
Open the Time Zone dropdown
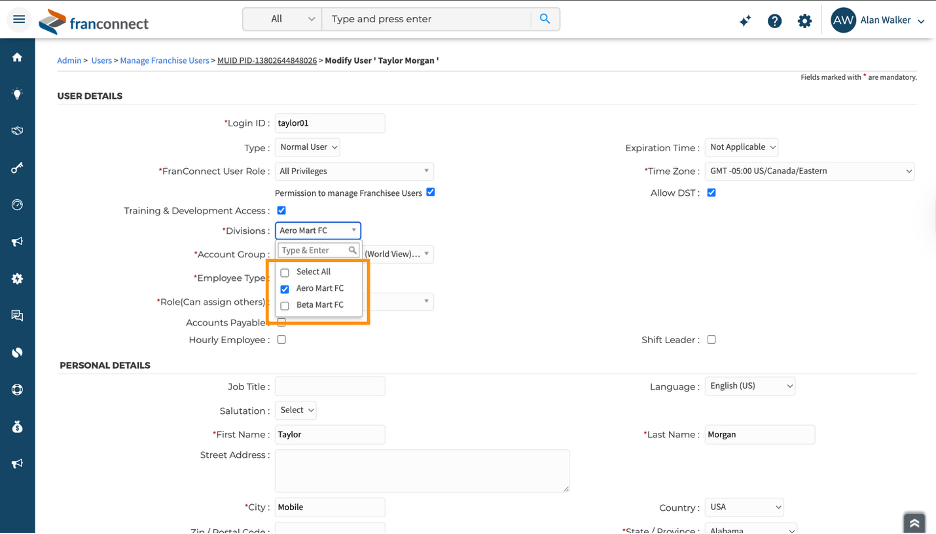coord(810,171)
